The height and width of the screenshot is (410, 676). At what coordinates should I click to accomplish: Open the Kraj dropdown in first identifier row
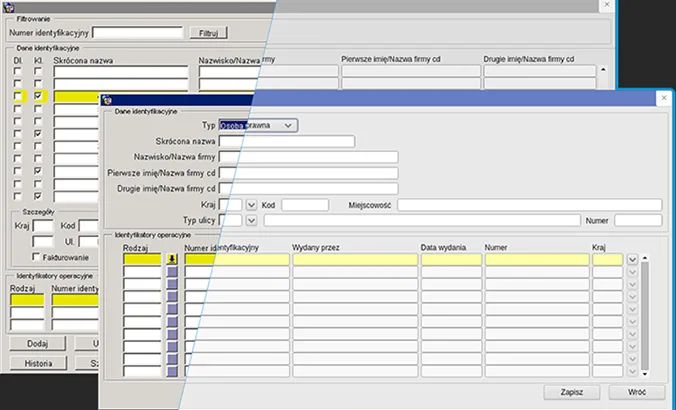pos(632,259)
